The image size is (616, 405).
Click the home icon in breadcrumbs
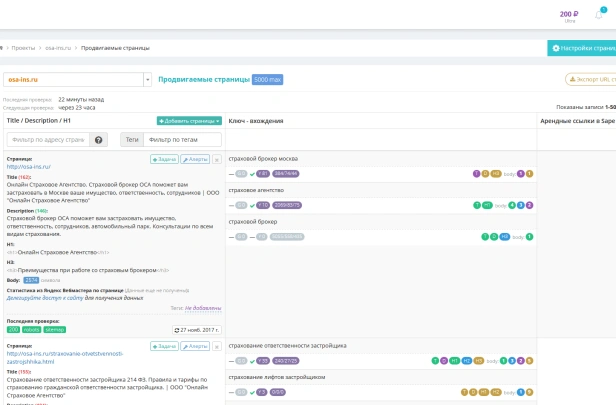tap(1, 47)
